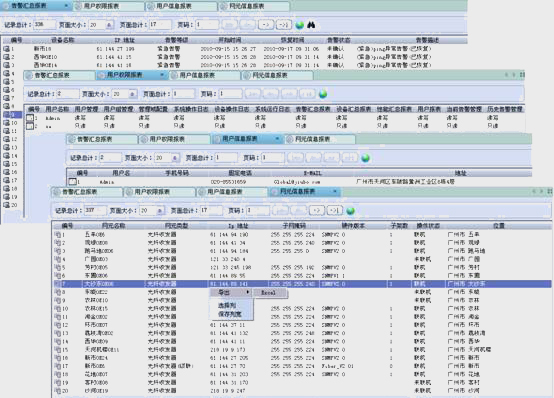Go to next page in element report toolbar
Screen dimensions: 554x398
317,211
